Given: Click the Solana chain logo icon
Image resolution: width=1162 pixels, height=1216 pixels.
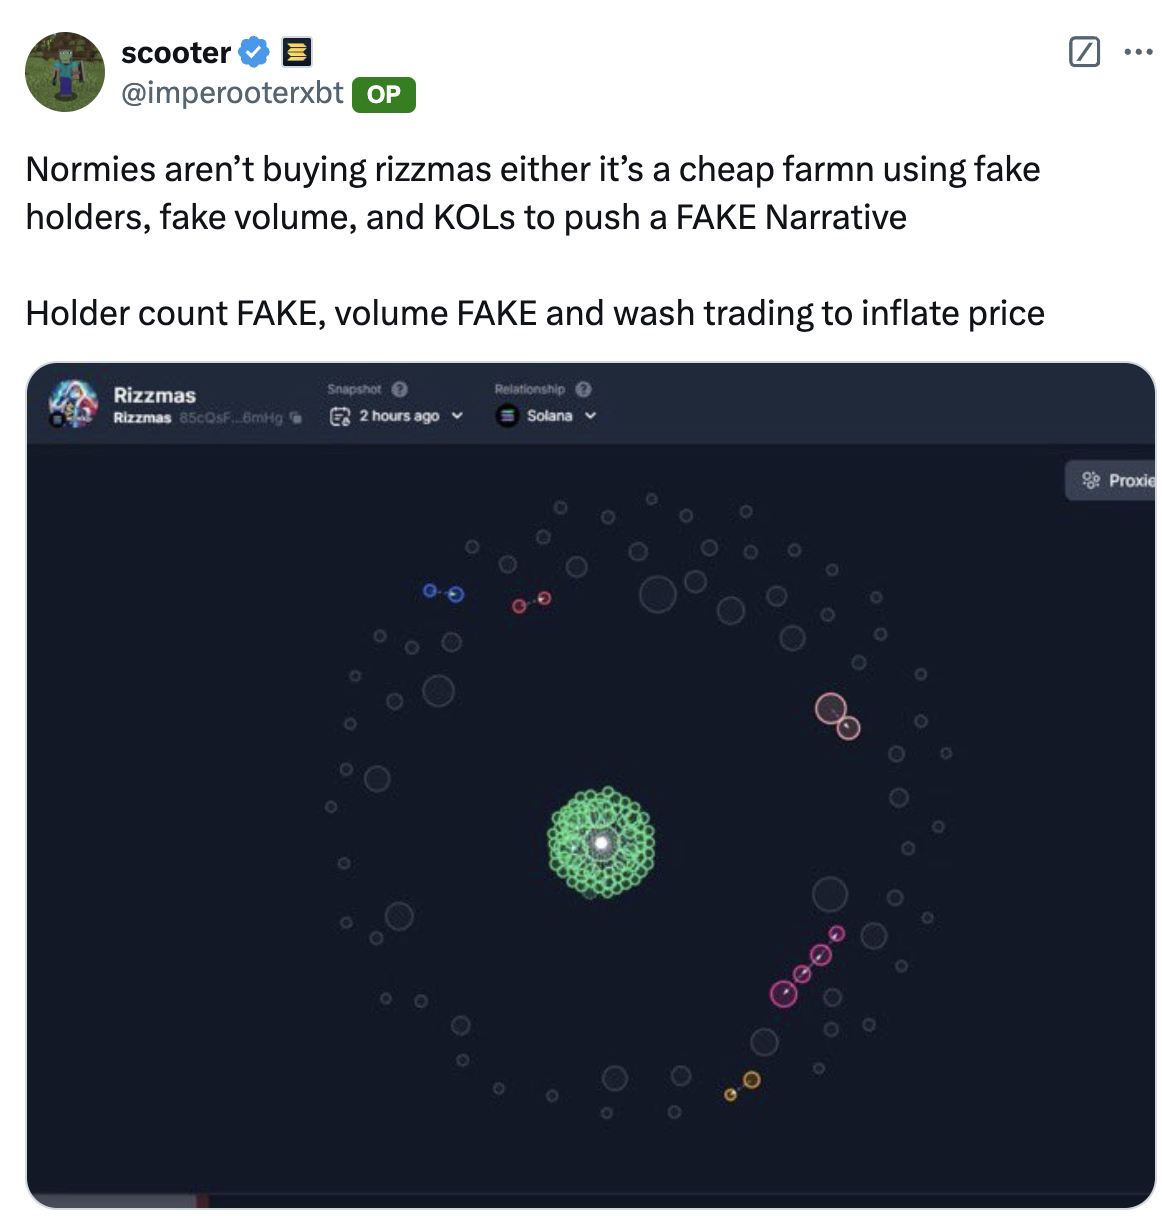Looking at the screenshot, I should pyautogui.click(x=507, y=416).
